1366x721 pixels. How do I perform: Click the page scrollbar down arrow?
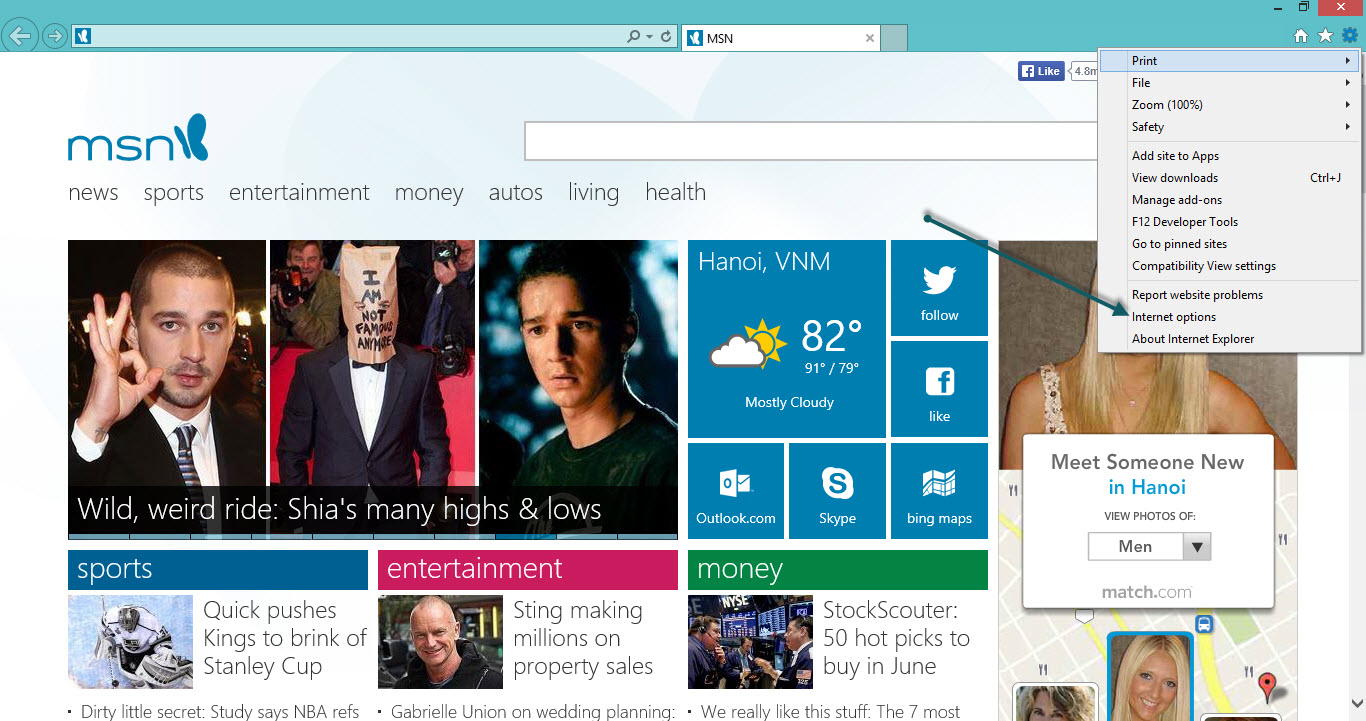(1357, 703)
